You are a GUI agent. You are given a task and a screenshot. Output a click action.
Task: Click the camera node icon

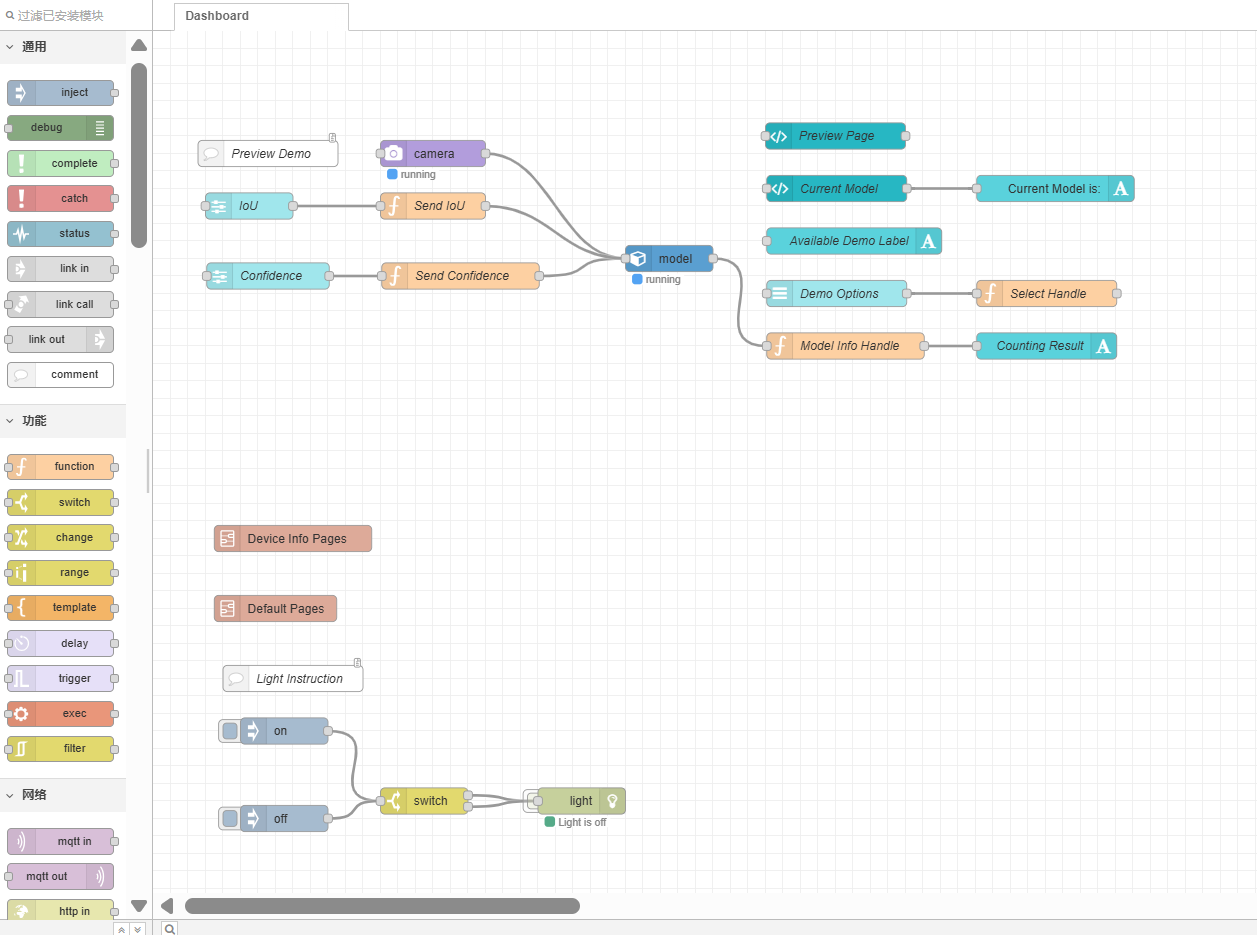pyautogui.click(x=394, y=153)
